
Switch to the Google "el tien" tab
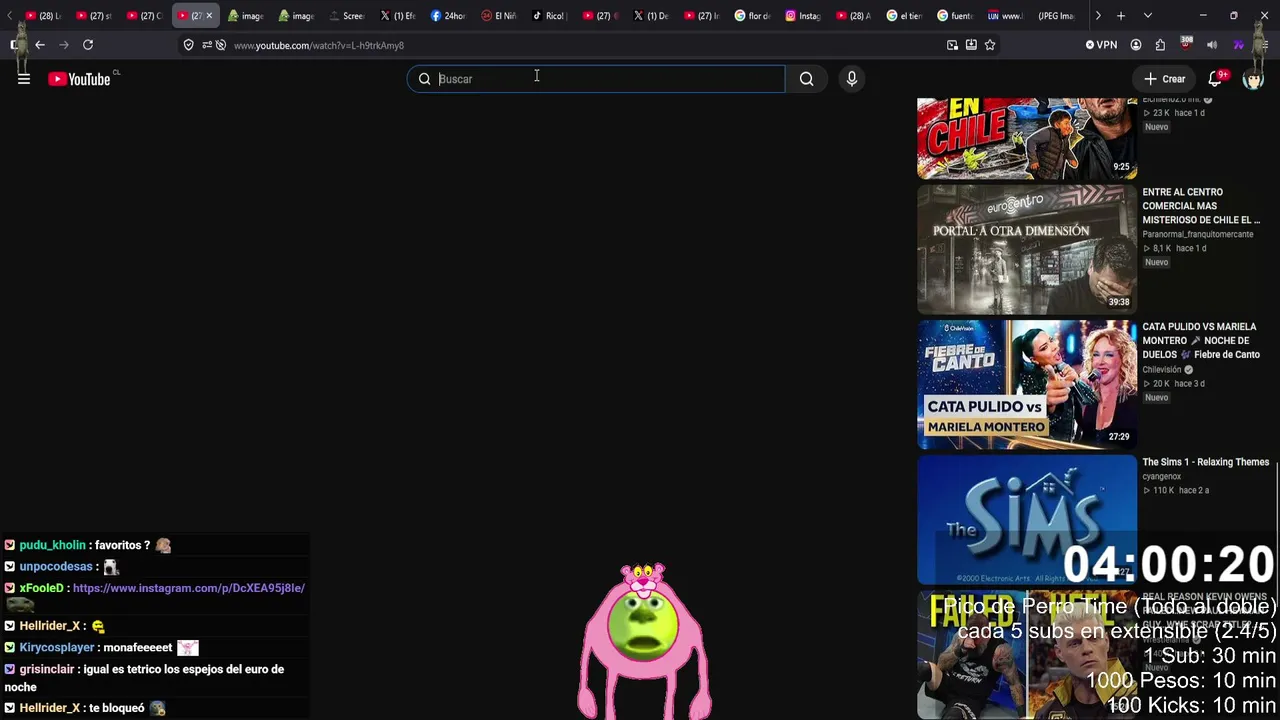(x=904, y=16)
